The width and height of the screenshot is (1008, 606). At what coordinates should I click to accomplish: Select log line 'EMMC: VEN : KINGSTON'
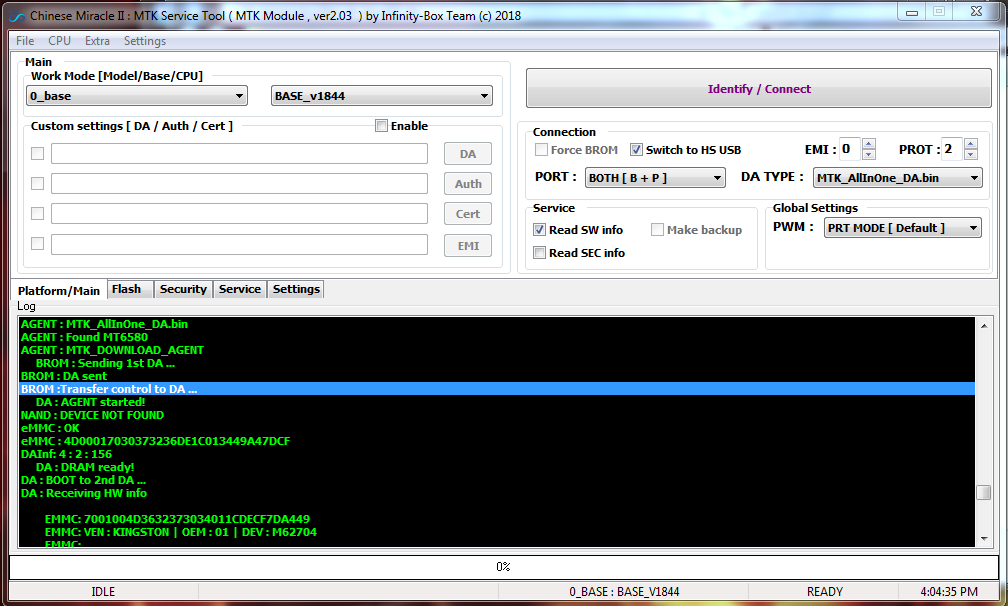tap(497, 532)
